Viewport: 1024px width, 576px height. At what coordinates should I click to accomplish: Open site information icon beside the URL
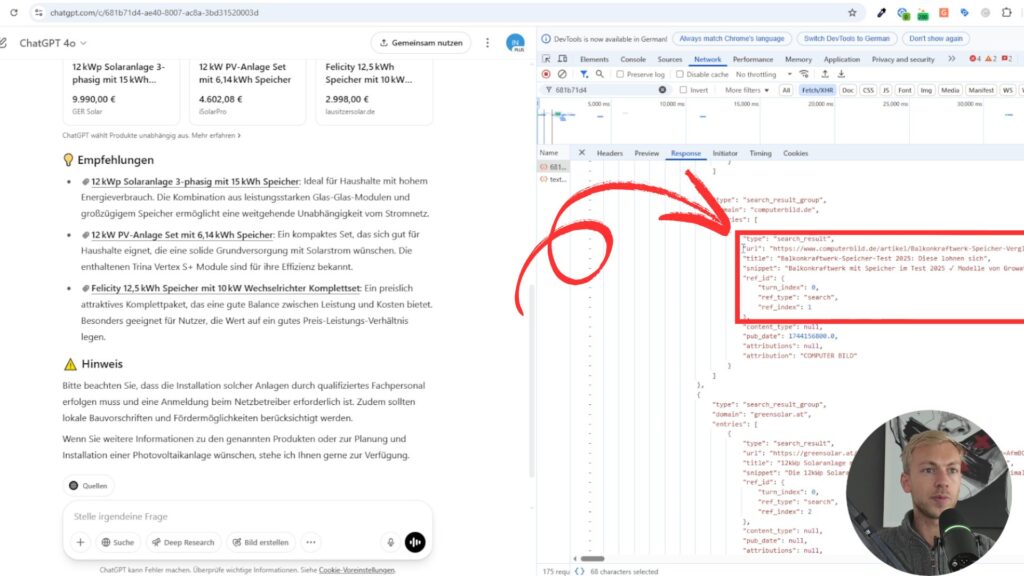pyautogui.click(x=39, y=12)
